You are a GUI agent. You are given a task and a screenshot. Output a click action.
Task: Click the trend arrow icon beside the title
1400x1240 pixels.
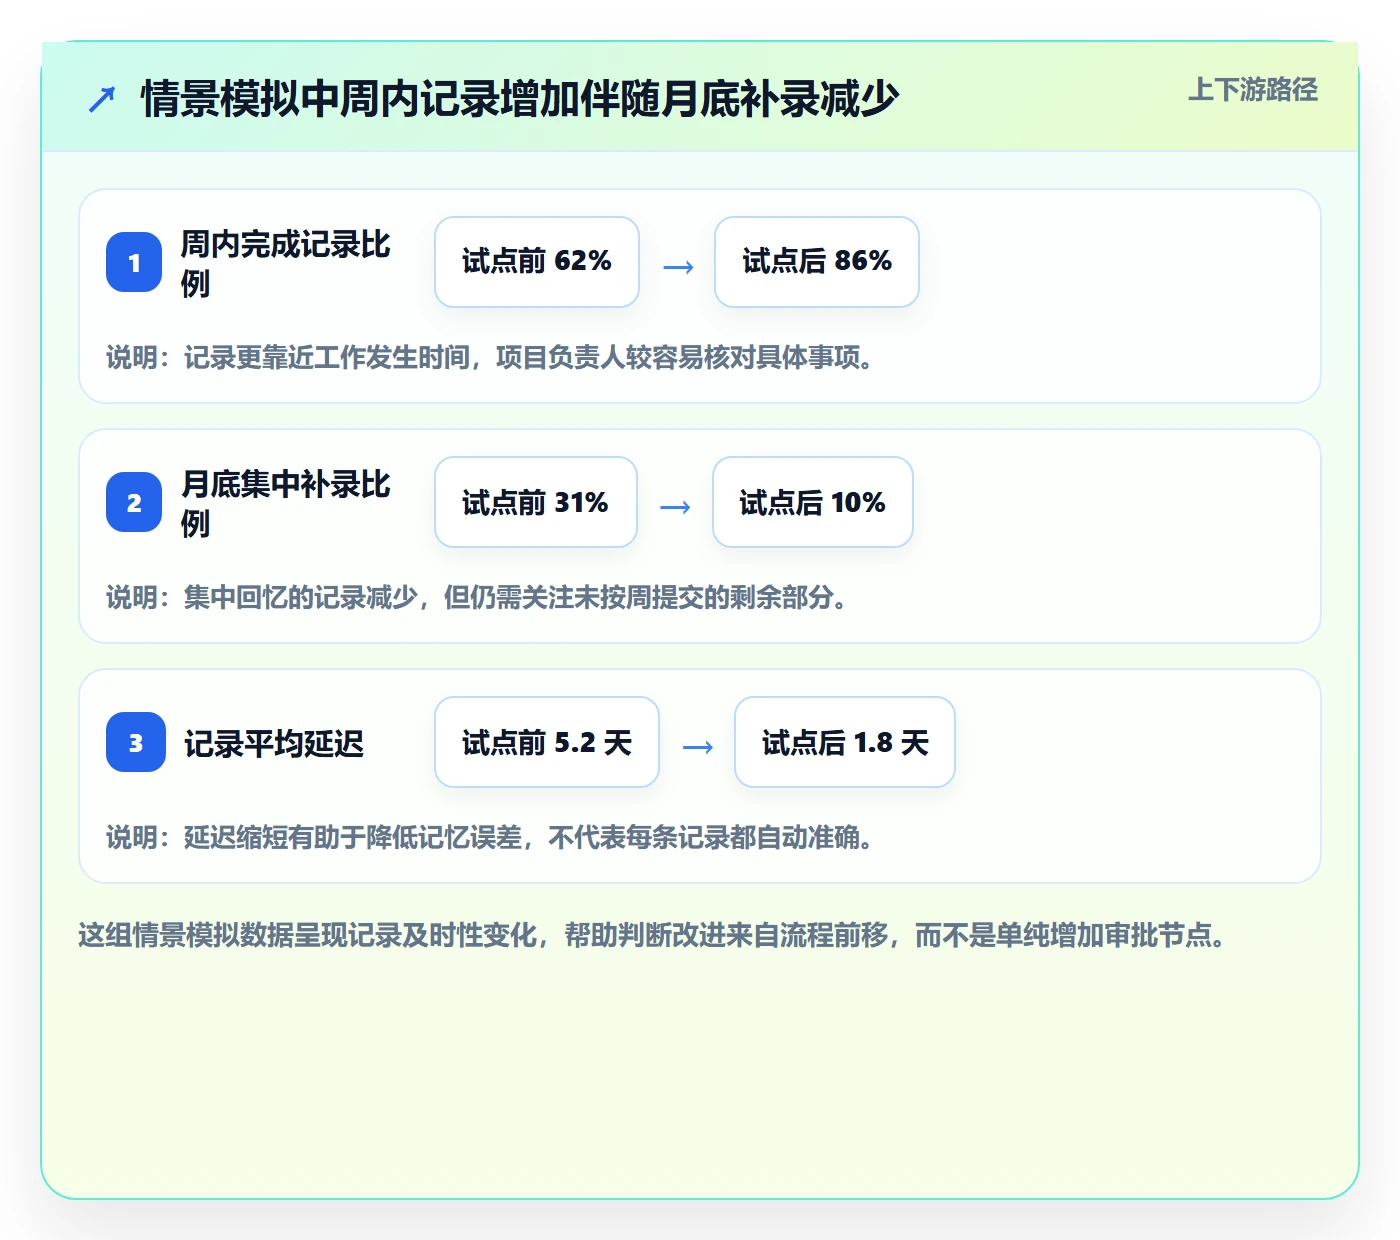pyautogui.click(x=102, y=99)
